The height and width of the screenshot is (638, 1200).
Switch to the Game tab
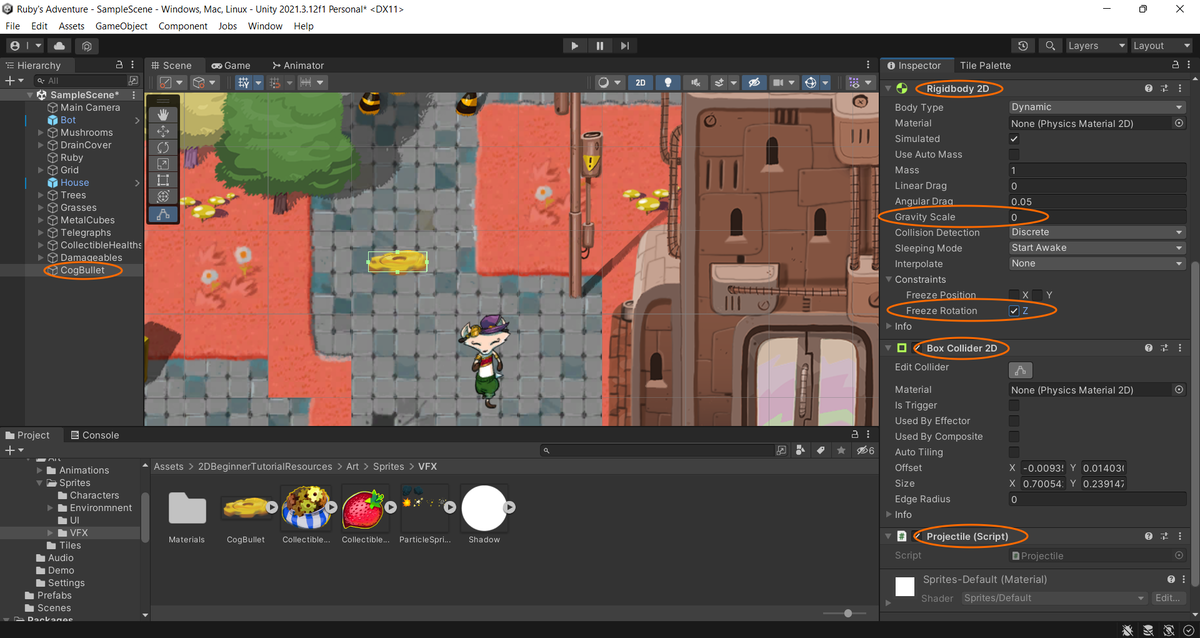point(231,65)
